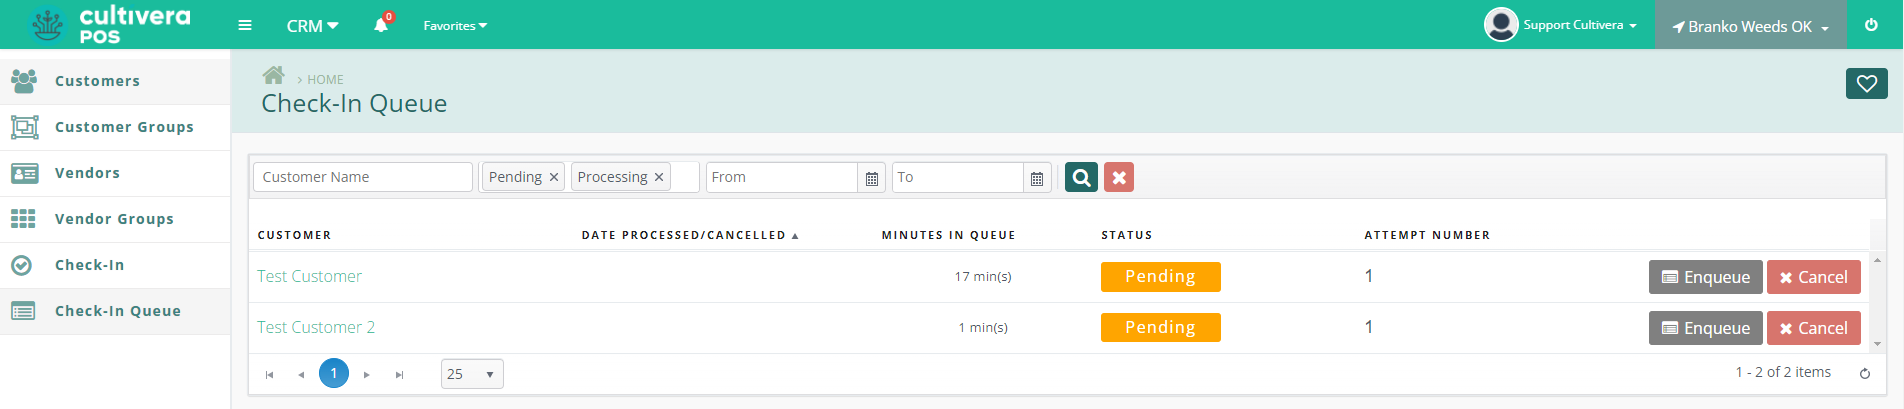Image resolution: width=1904 pixels, height=409 pixels.
Task: Sort by Minutes In Queue column header
Action: coord(948,235)
